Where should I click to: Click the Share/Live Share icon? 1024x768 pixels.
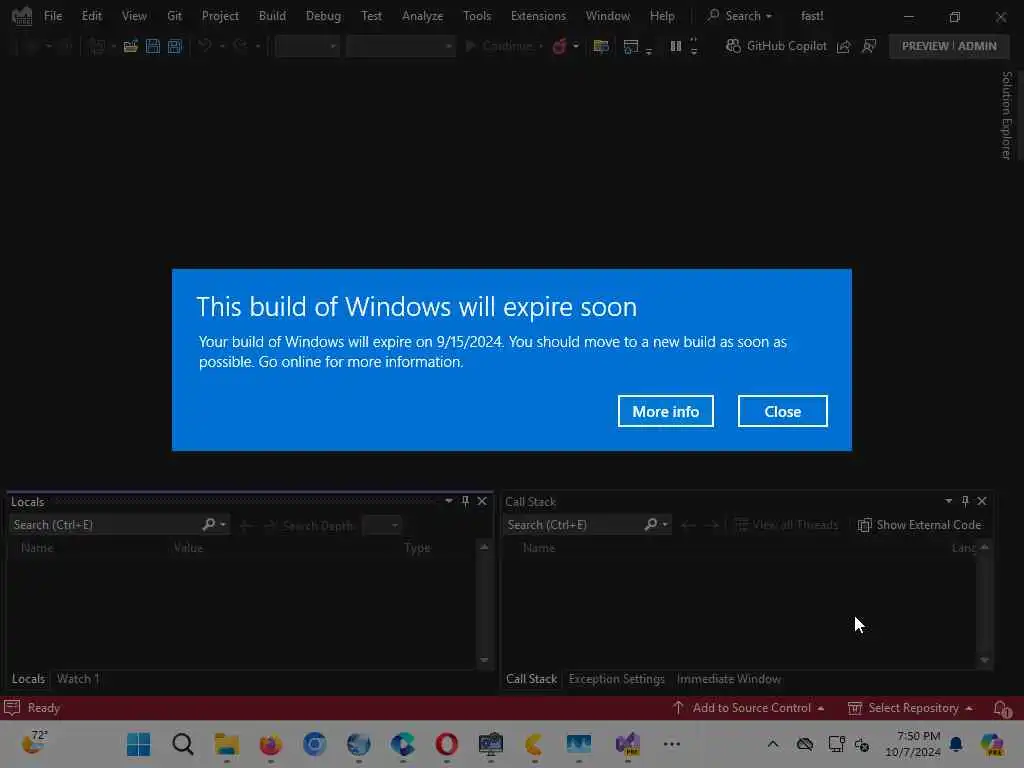(844, 46)
